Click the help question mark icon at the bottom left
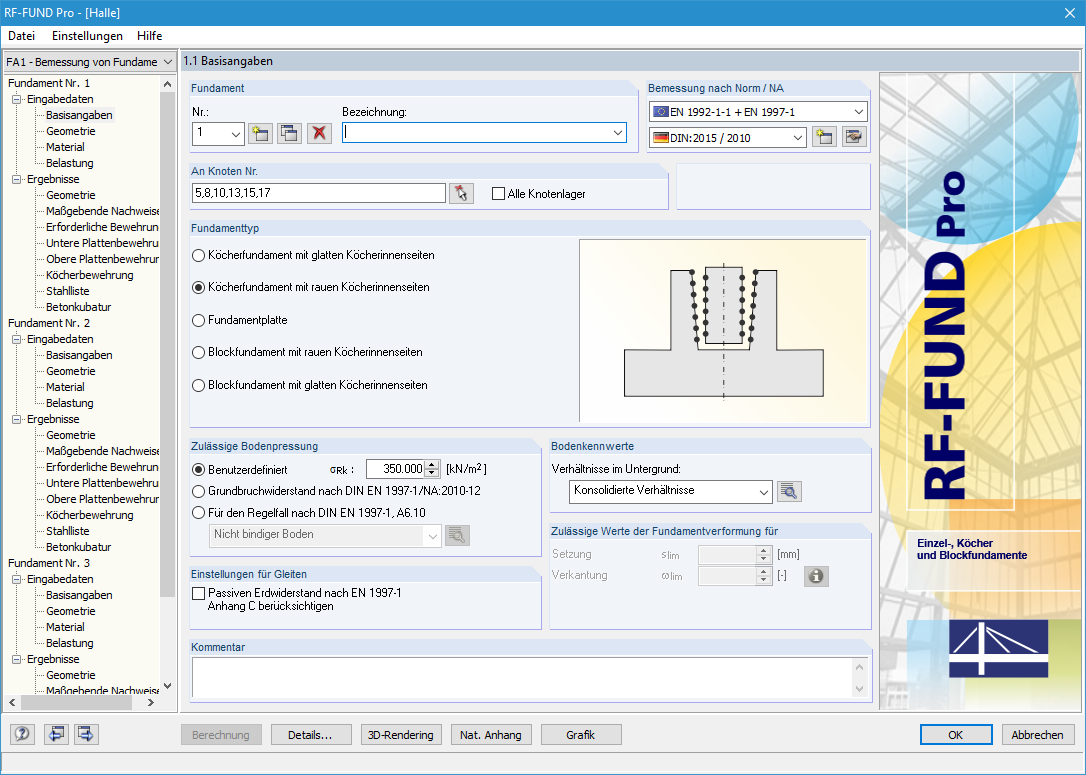The height and width of the screenshot is (775, 1086). click(22, 733)
